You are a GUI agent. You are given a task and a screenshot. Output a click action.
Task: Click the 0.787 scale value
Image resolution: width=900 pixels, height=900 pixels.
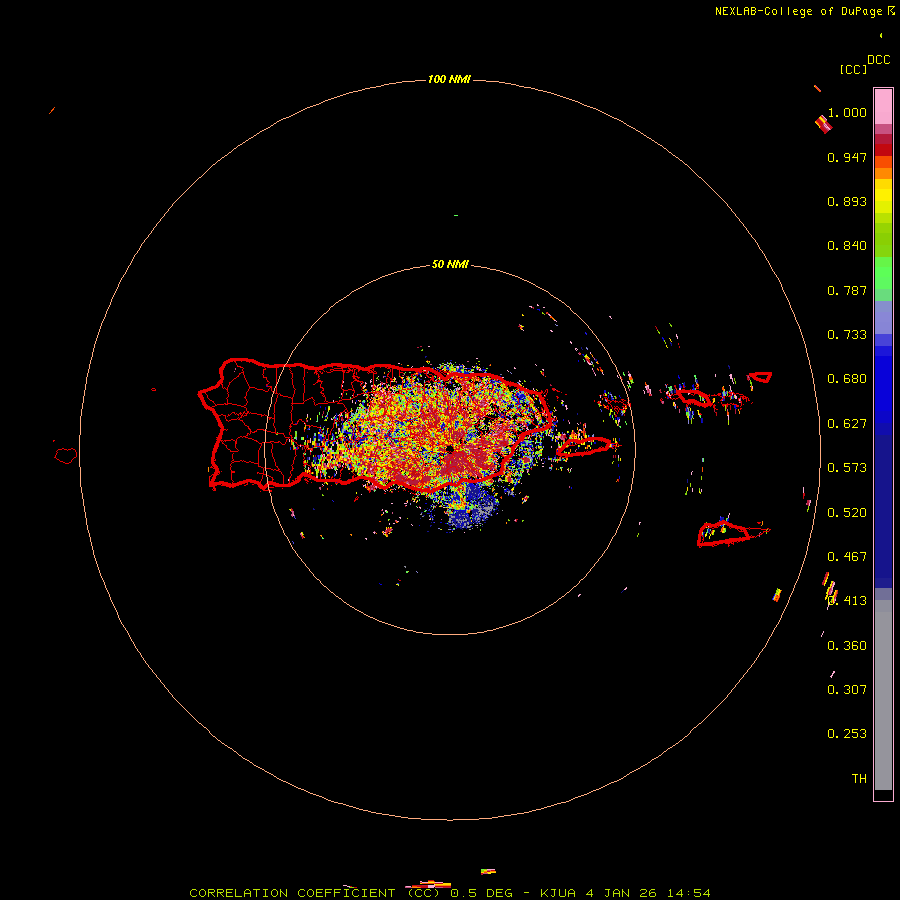(x=847, y=290)
